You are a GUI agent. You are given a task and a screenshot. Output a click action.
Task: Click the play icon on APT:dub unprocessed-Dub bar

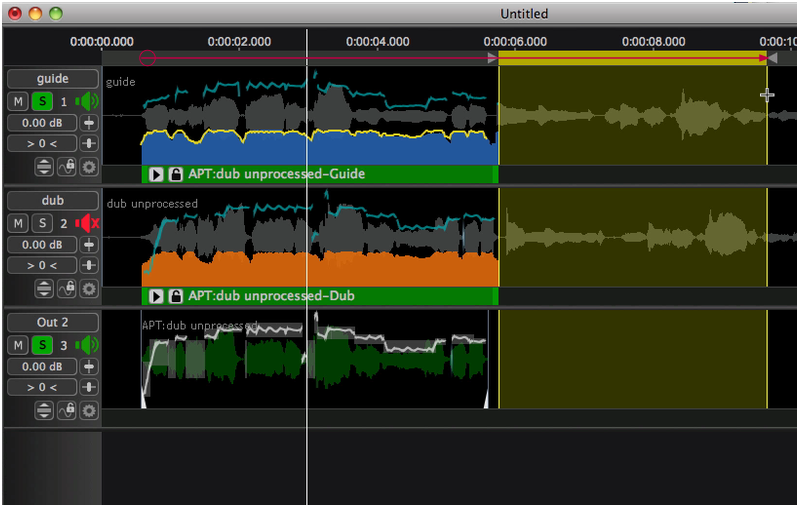click(x=157, y=297)
